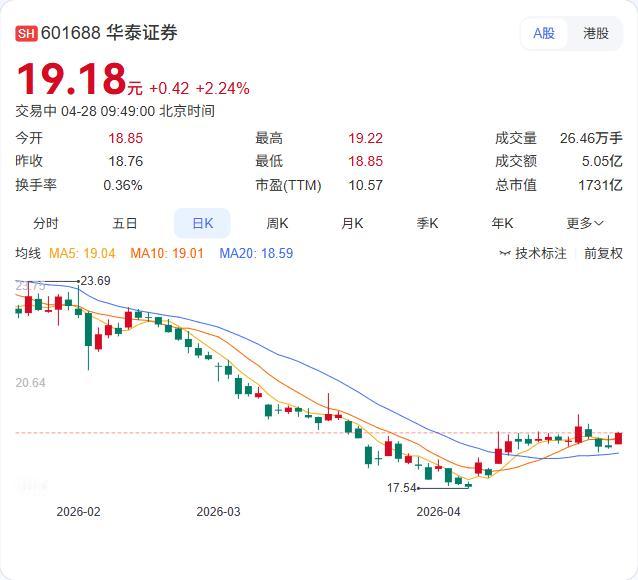Select the 周K chart tab
638x580 pixels.
point(277,223)
